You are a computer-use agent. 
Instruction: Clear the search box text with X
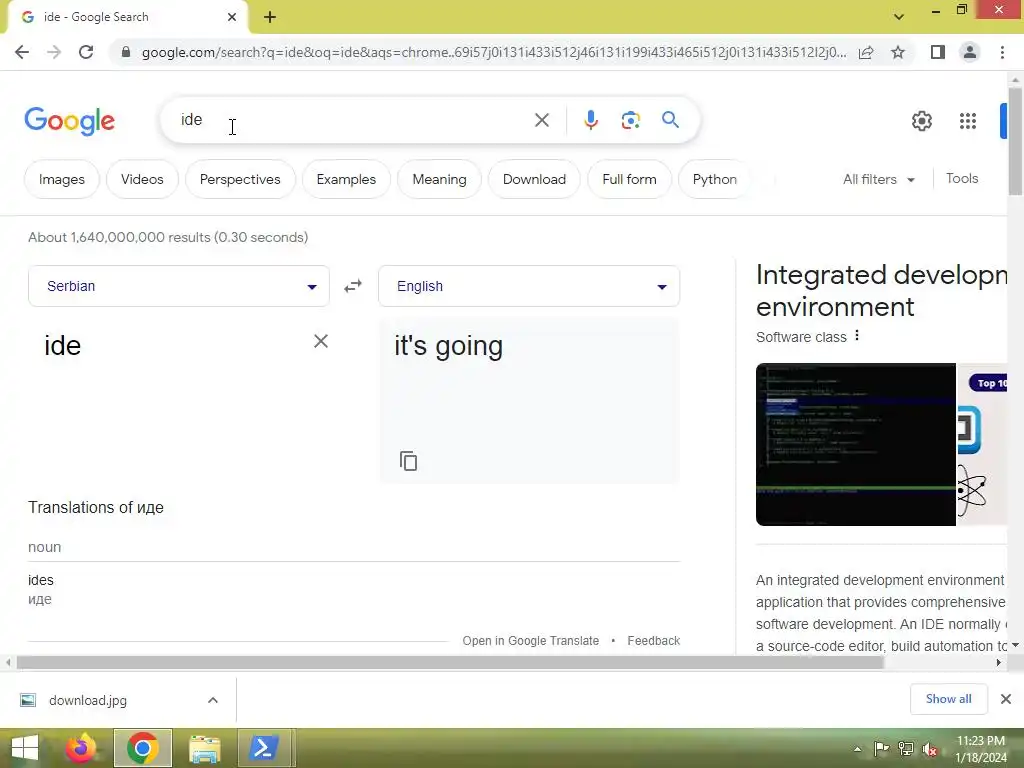coord(541,120)
